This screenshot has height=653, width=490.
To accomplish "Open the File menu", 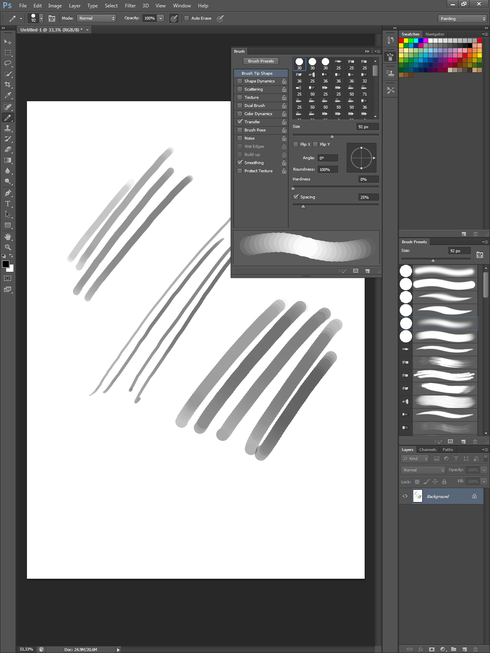I will (x=22, y=6).
